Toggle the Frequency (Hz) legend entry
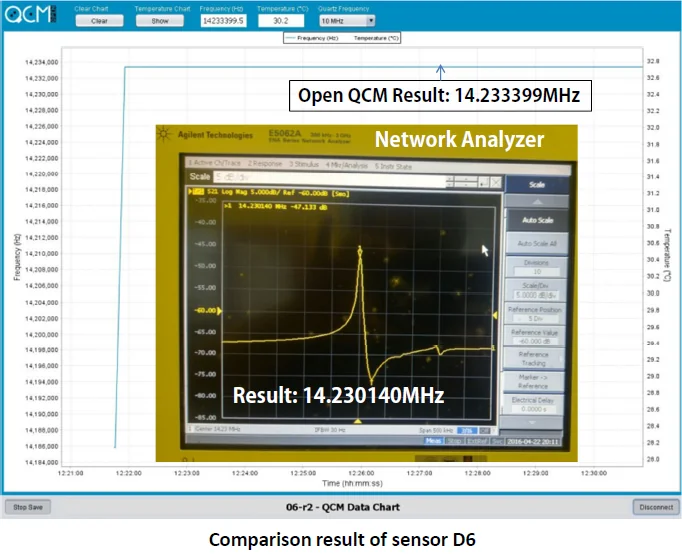 point(312,38)
